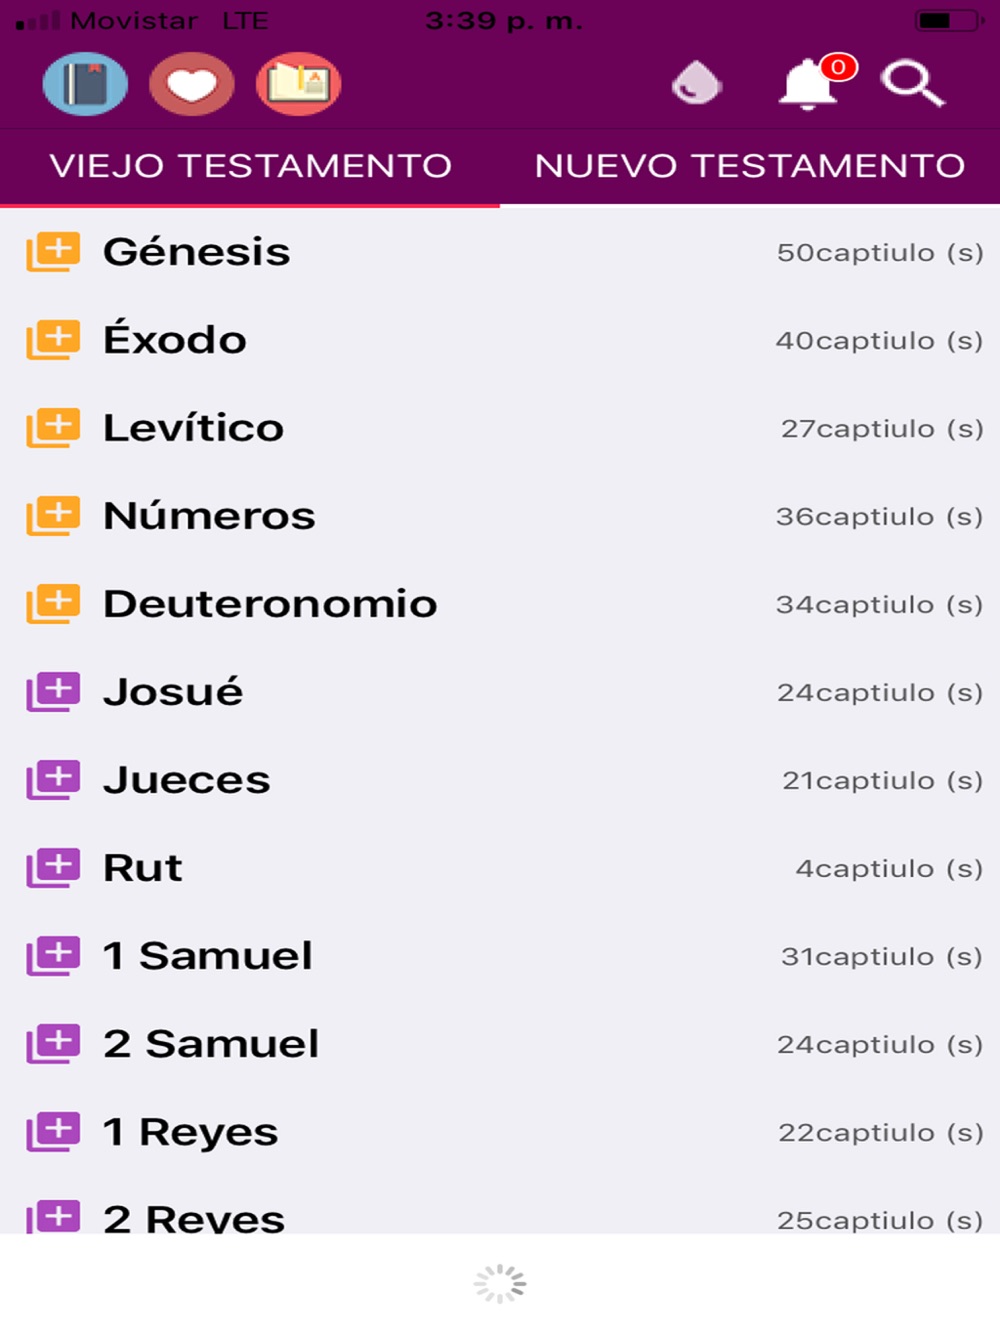Expand the Rut purple plus icon
Image resolution: width=1000 pixels, height=1334 pixels.
53,868
